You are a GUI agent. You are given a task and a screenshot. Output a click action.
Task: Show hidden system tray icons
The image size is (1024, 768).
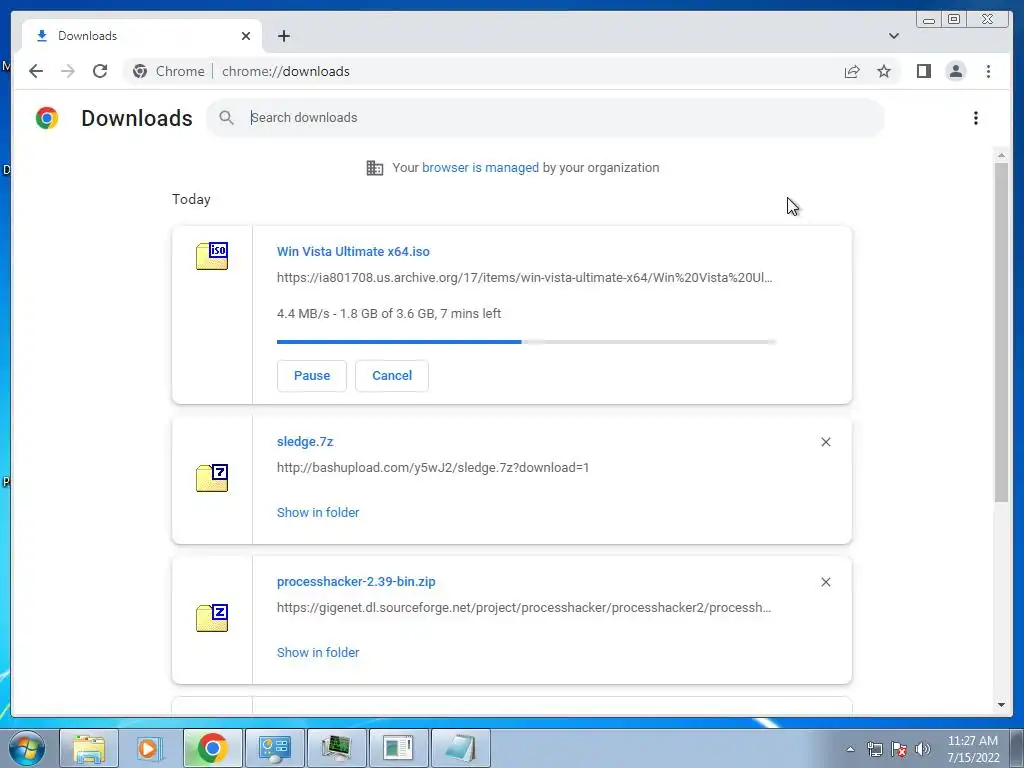[x=850, y=749]
